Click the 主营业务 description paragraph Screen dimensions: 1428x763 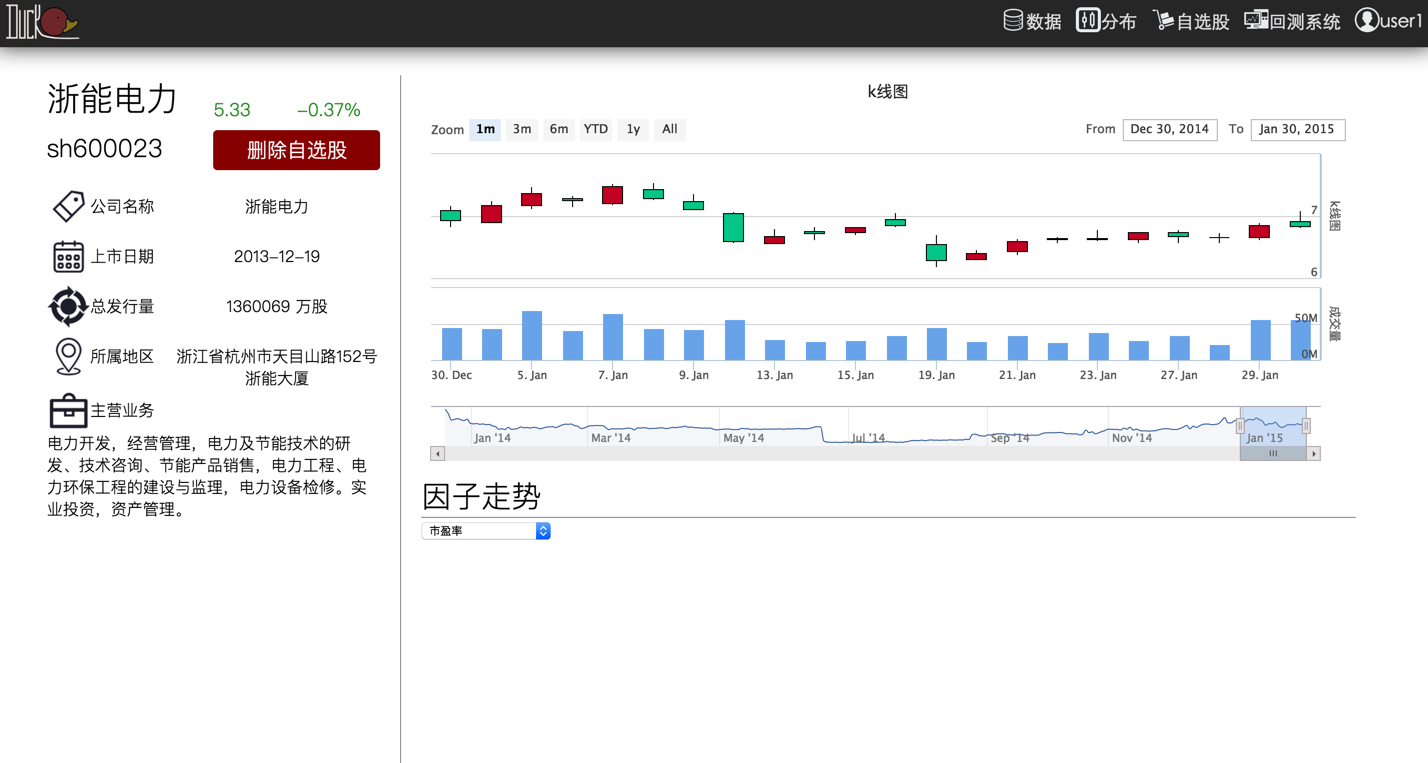(207, 476)
